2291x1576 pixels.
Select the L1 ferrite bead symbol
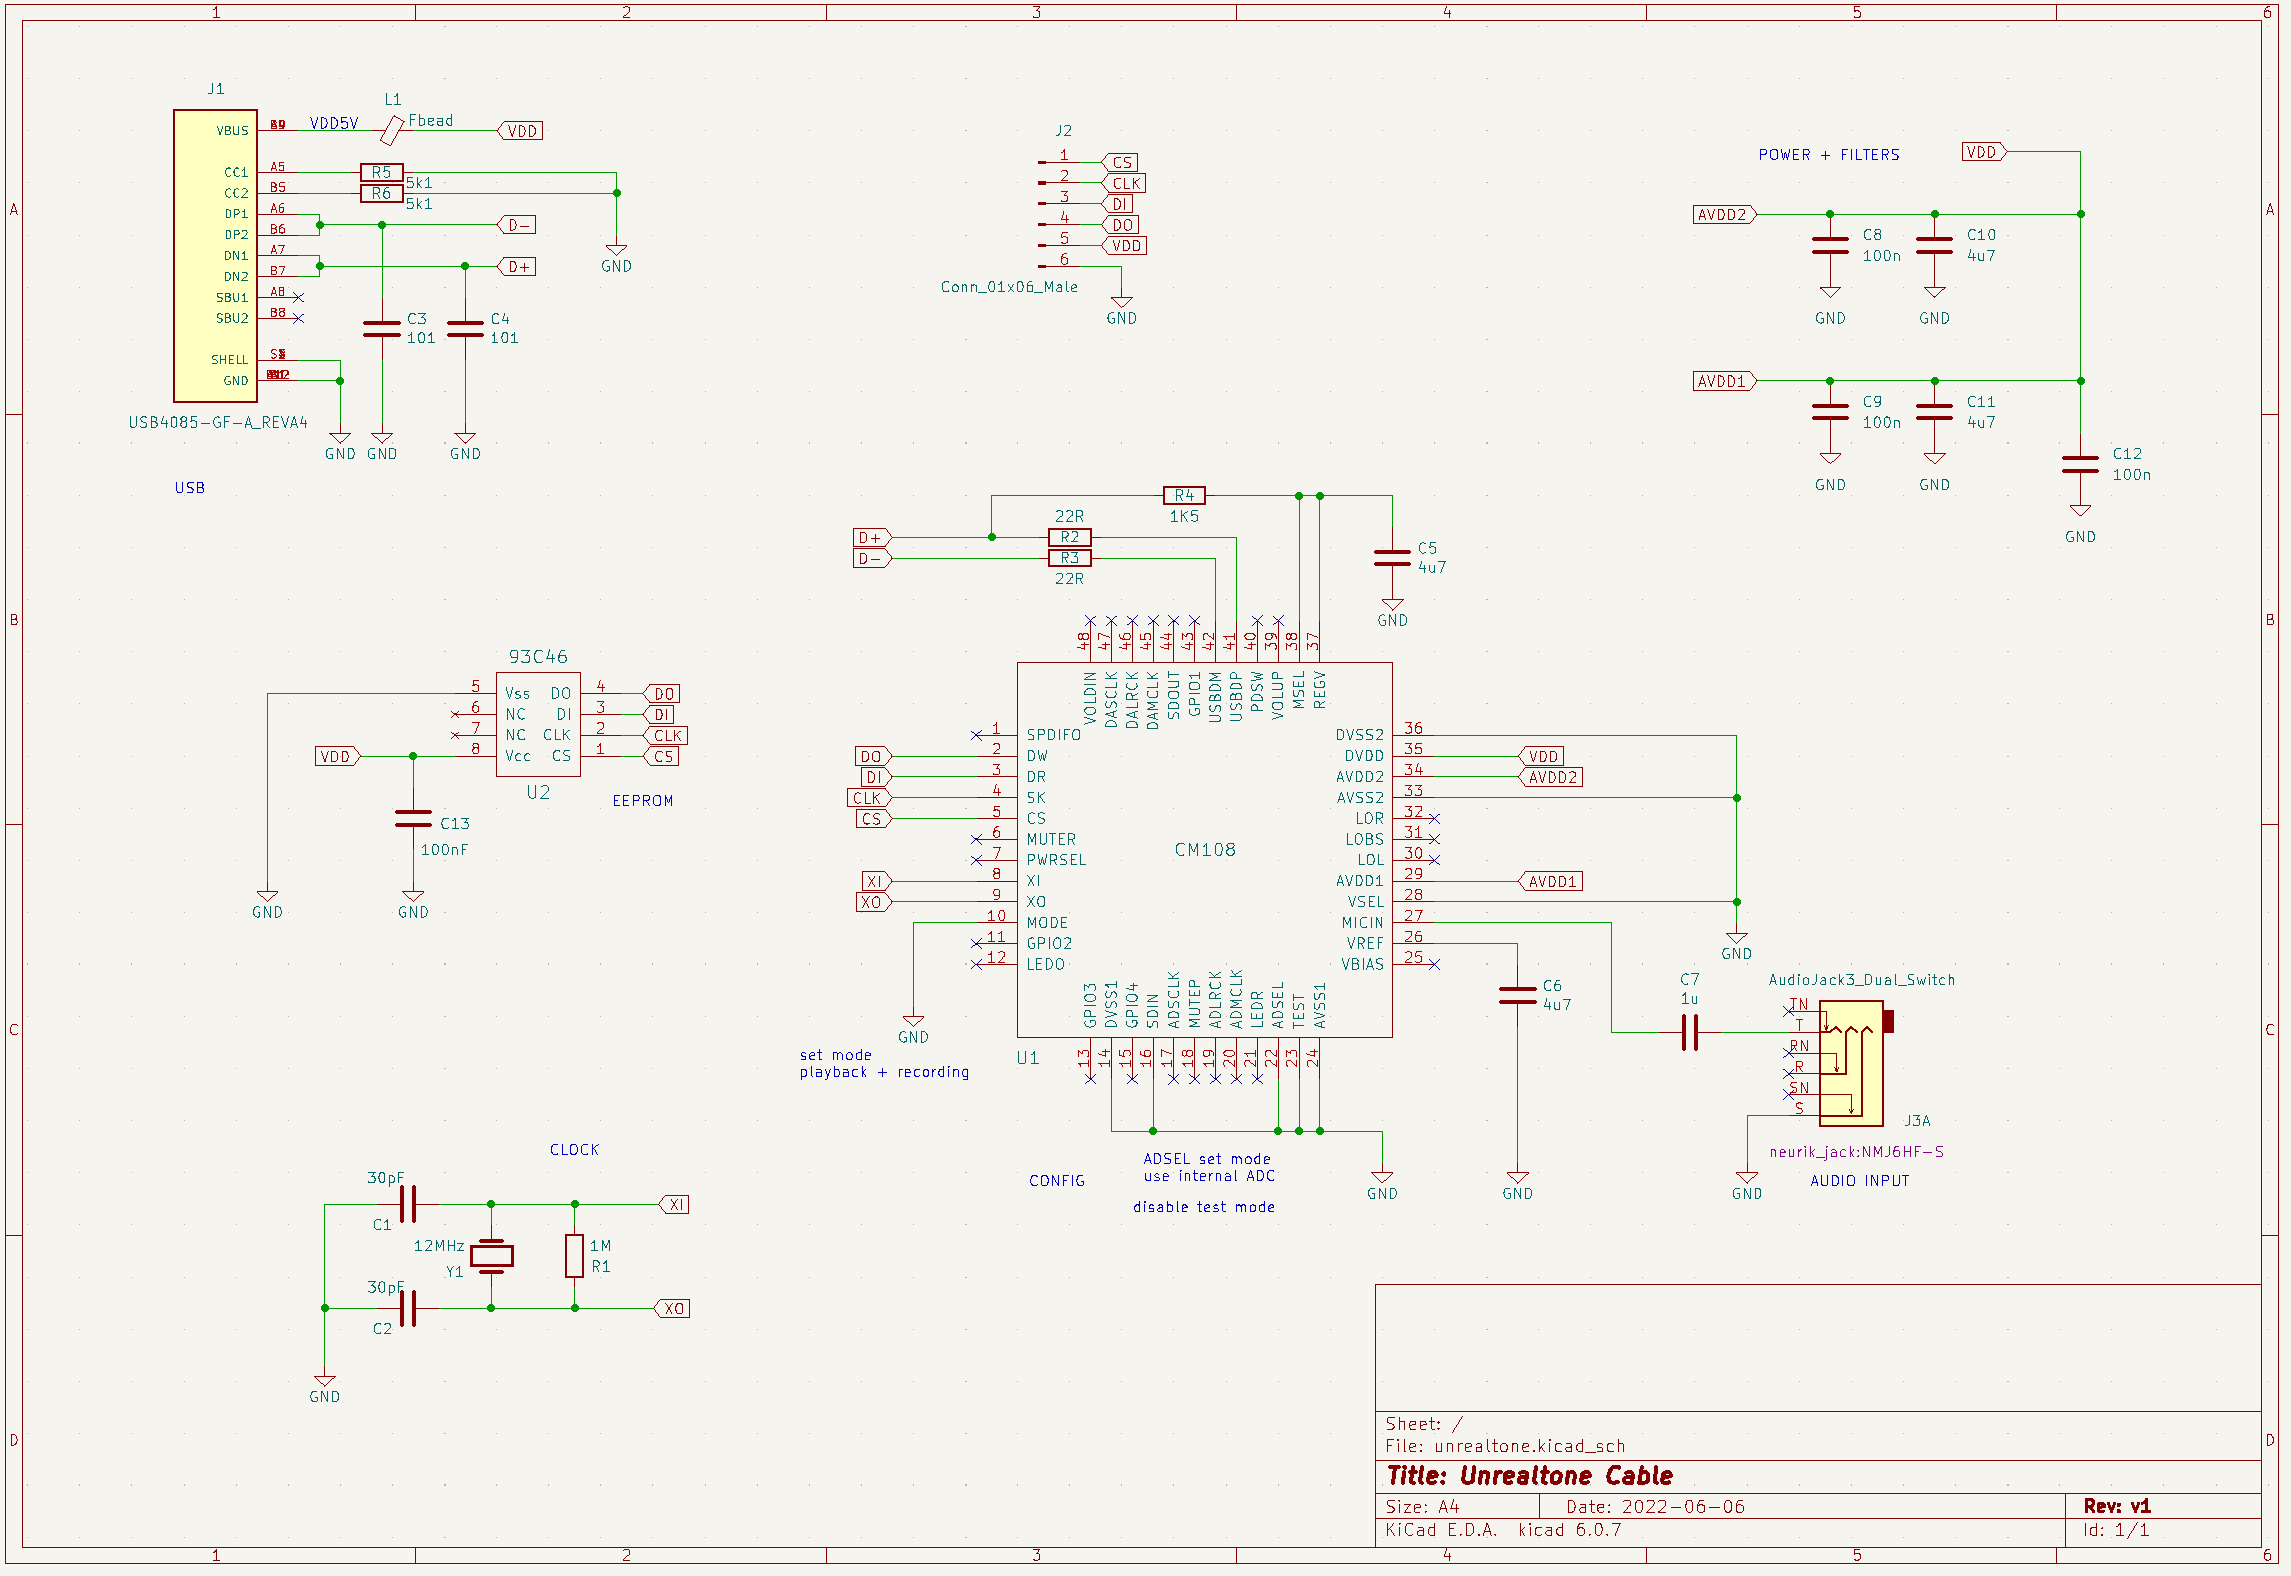pos(392,130)
